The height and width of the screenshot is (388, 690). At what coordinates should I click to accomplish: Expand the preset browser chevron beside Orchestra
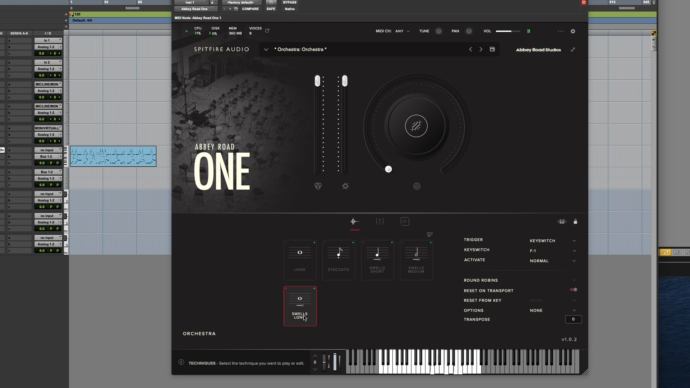coord(266,50)
